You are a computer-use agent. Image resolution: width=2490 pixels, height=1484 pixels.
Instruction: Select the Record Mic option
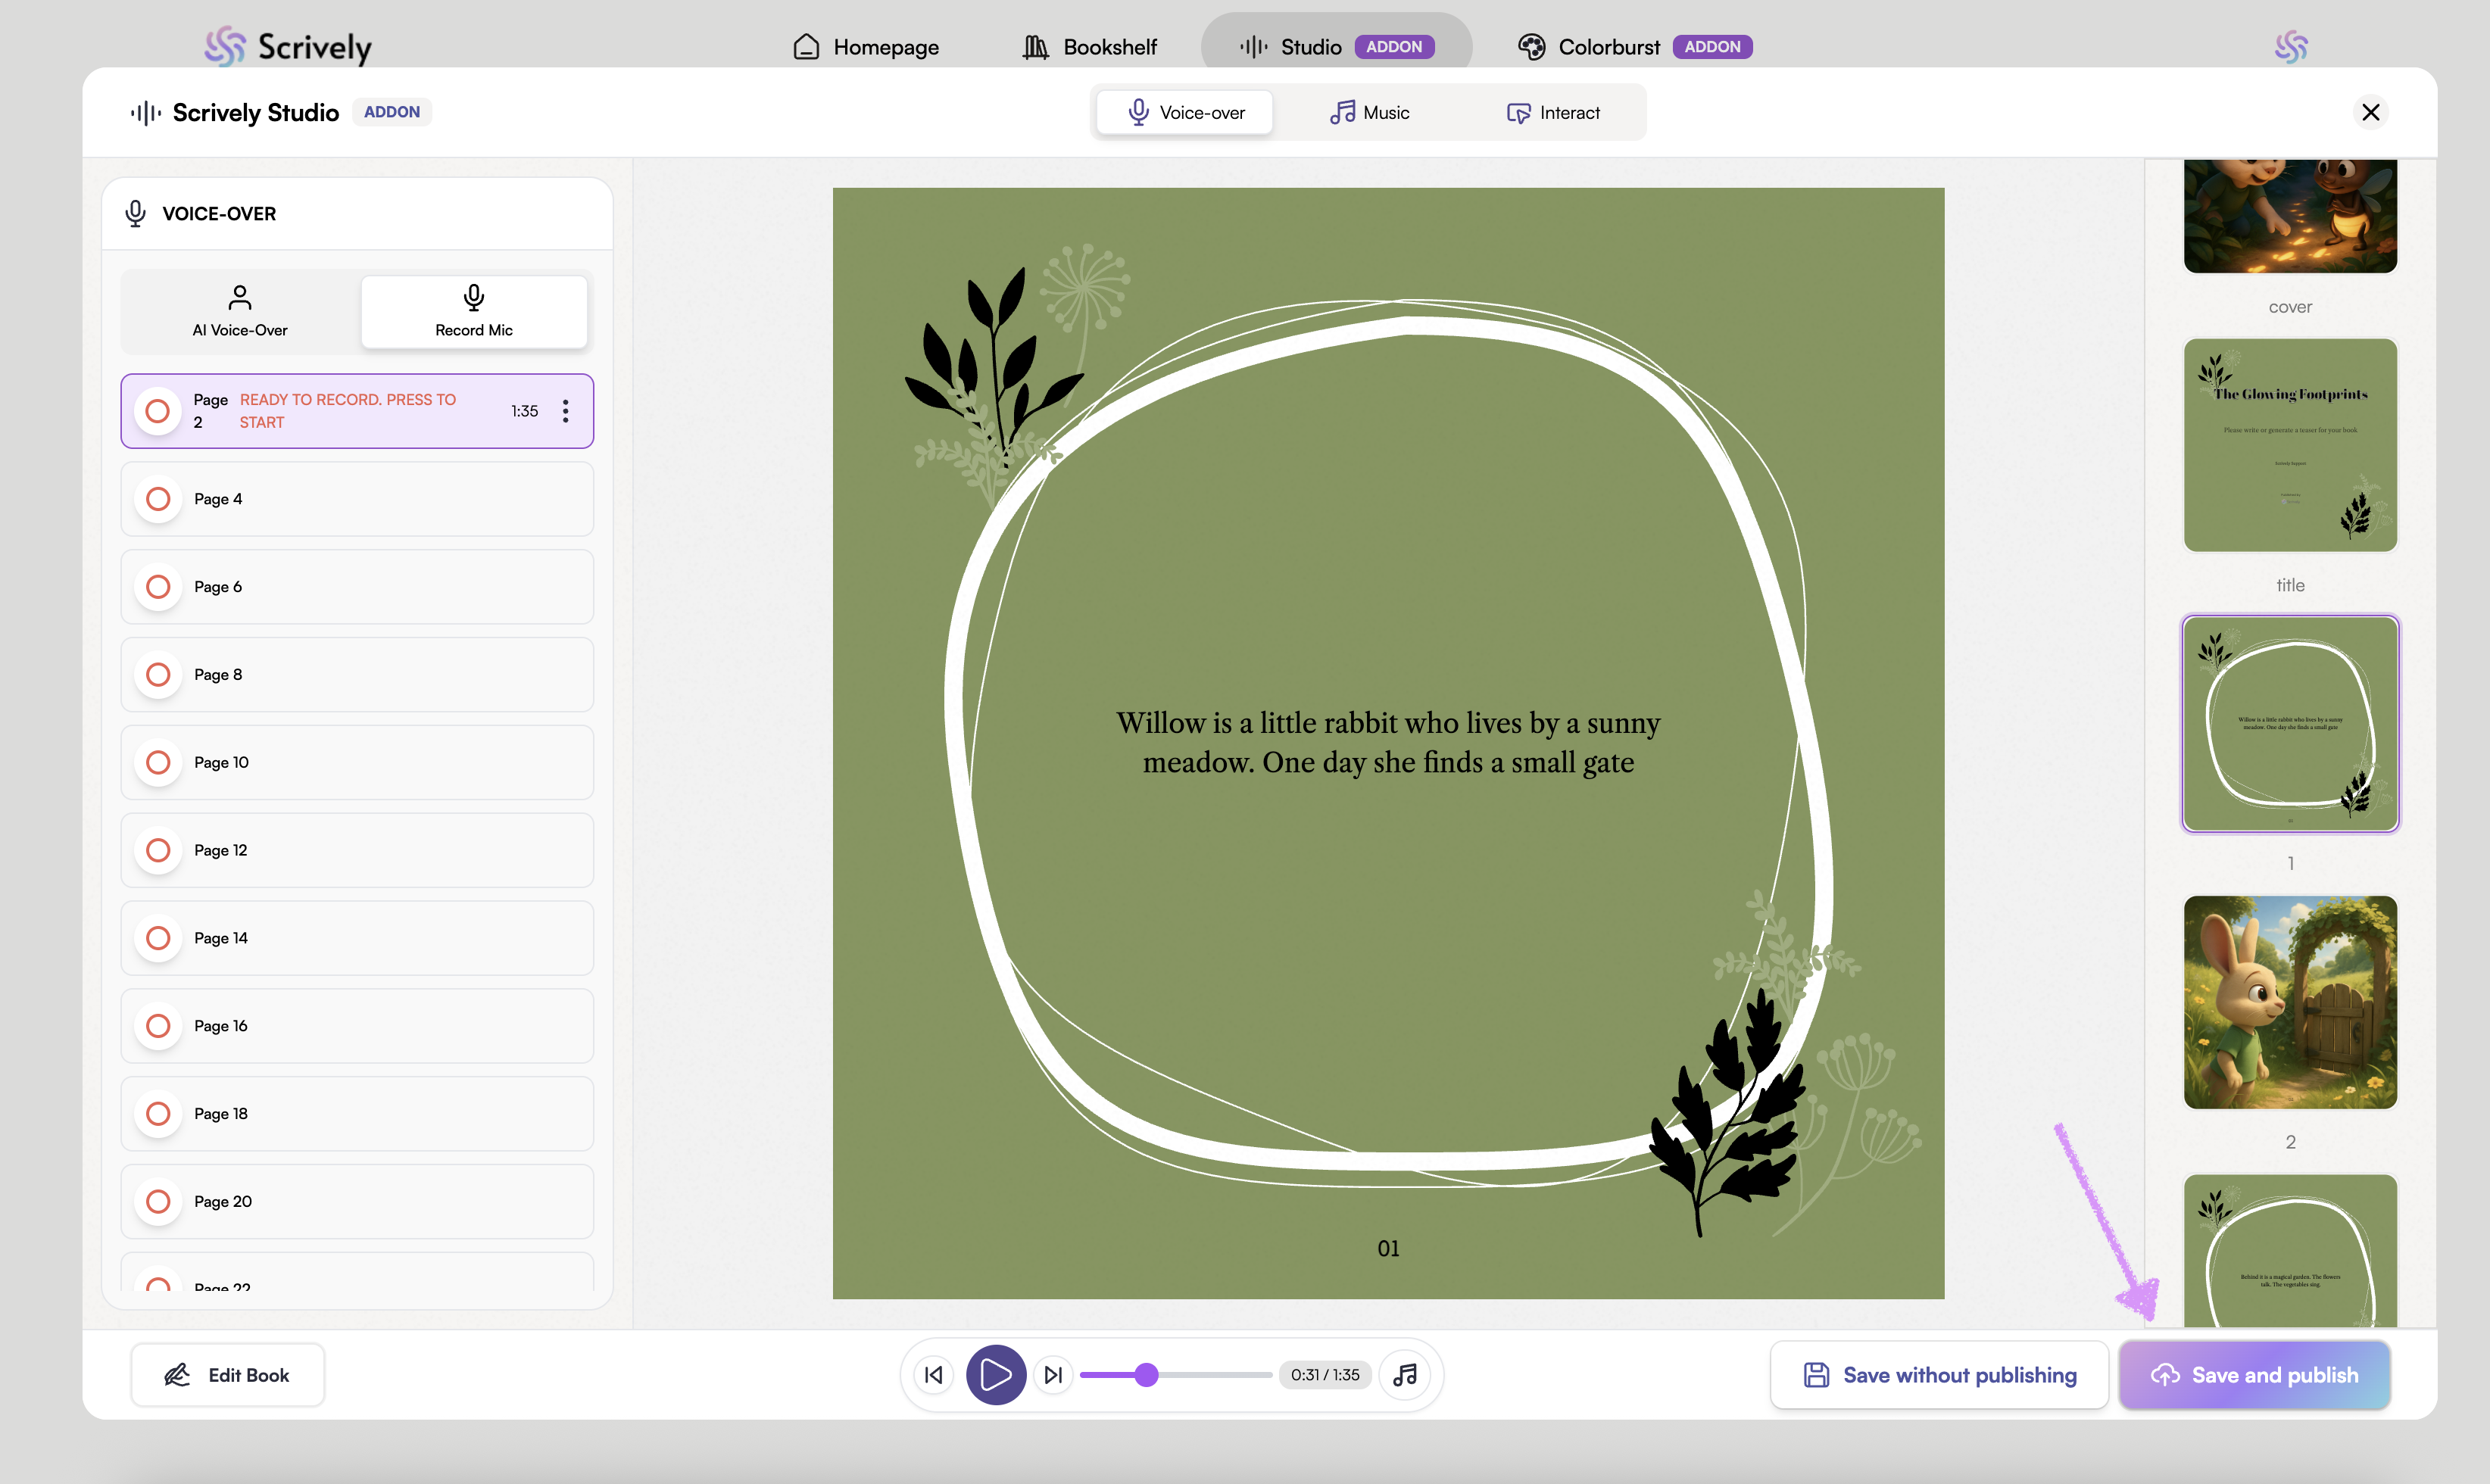pyautogui.click(x=474, y=311)
